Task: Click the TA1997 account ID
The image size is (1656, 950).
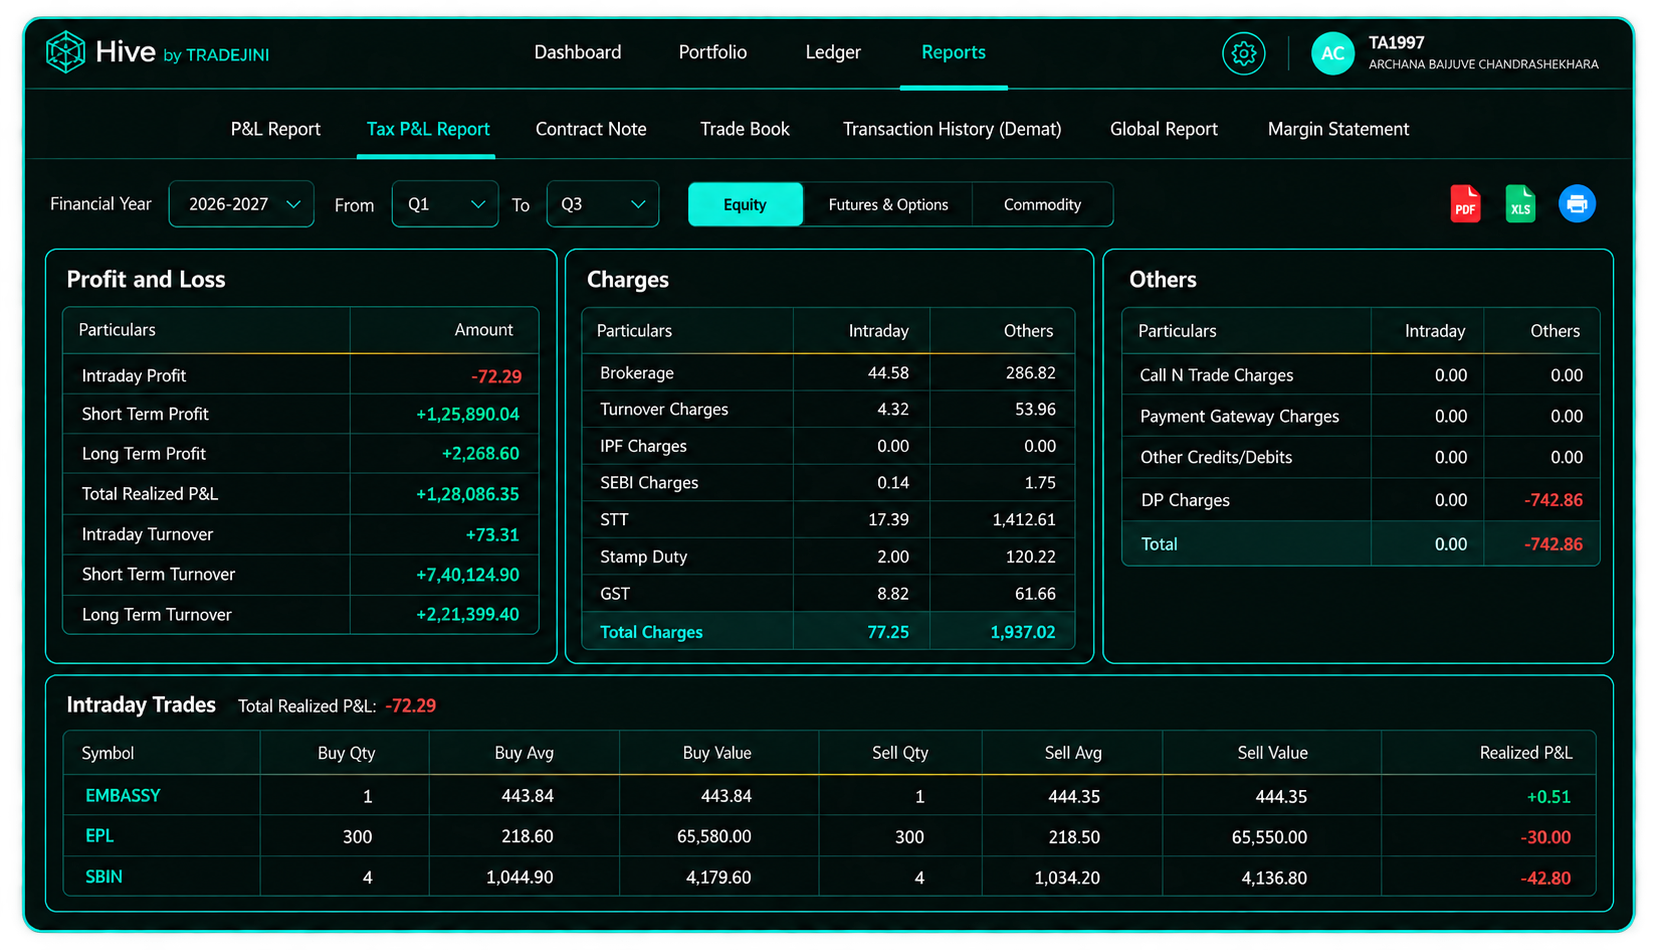Action: [1396, 43]
